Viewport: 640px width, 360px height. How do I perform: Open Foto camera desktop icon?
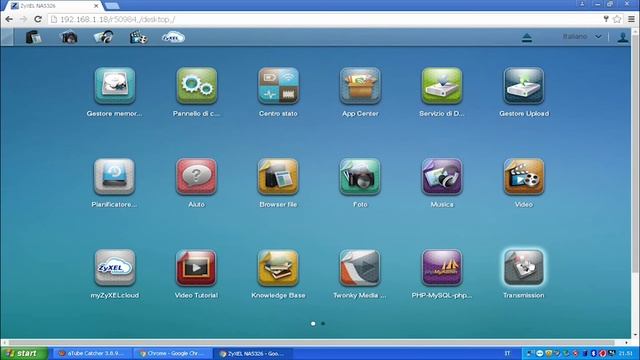(360, 177)
